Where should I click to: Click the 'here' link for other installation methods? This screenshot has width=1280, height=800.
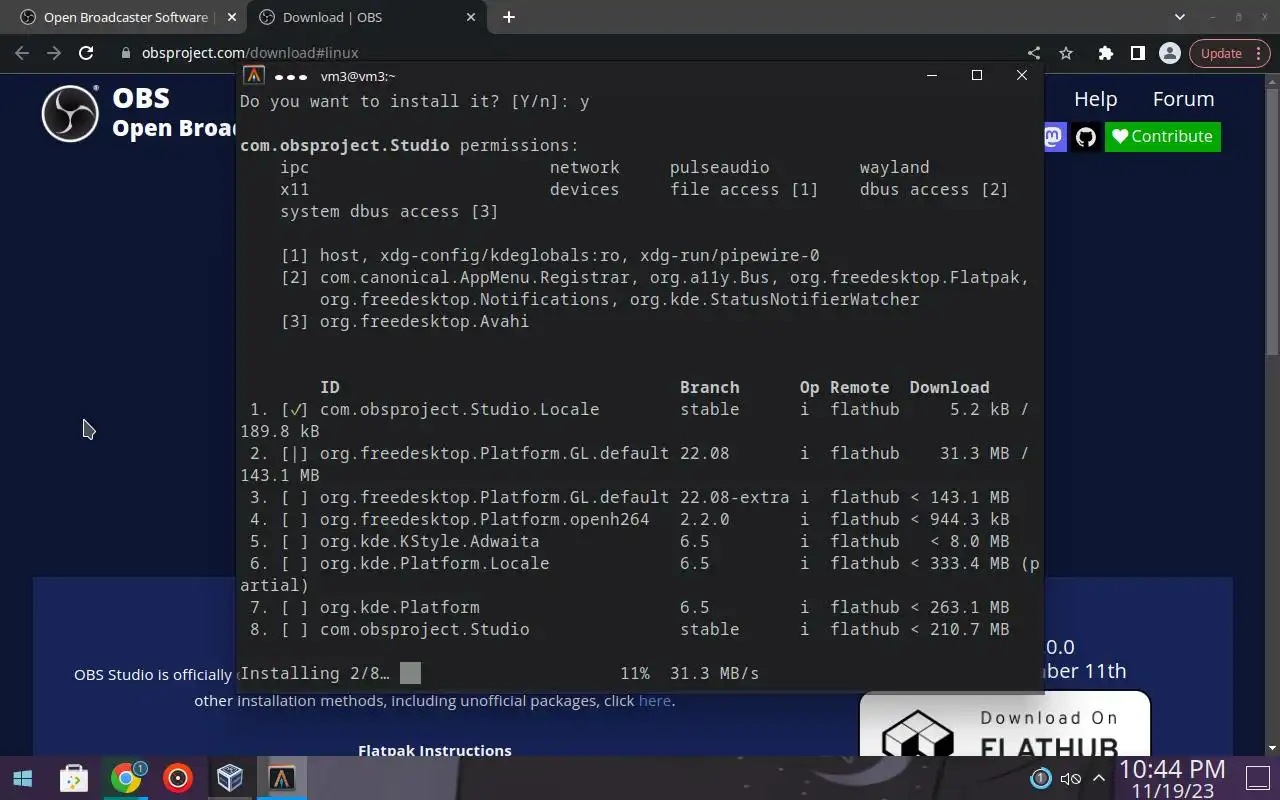(x=655, y=701)
